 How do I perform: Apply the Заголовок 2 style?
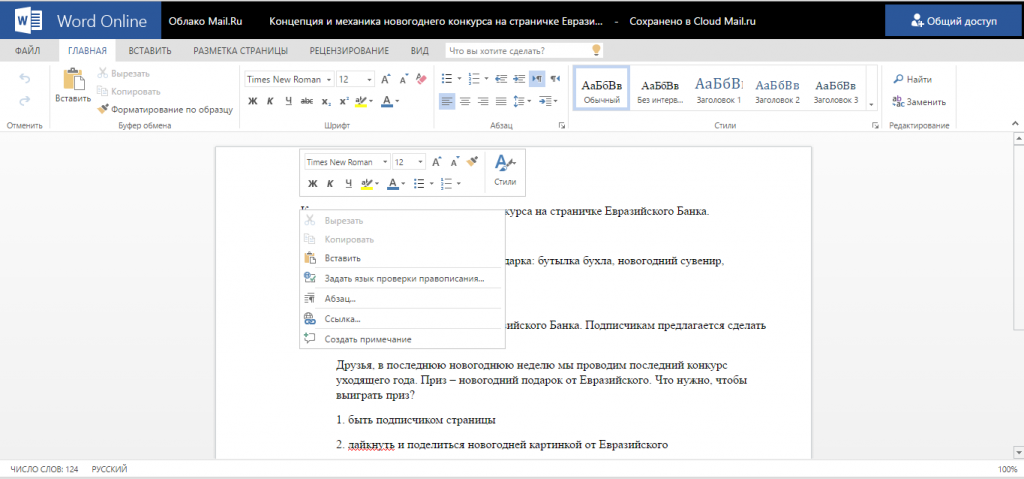click(x=777, y=88)
